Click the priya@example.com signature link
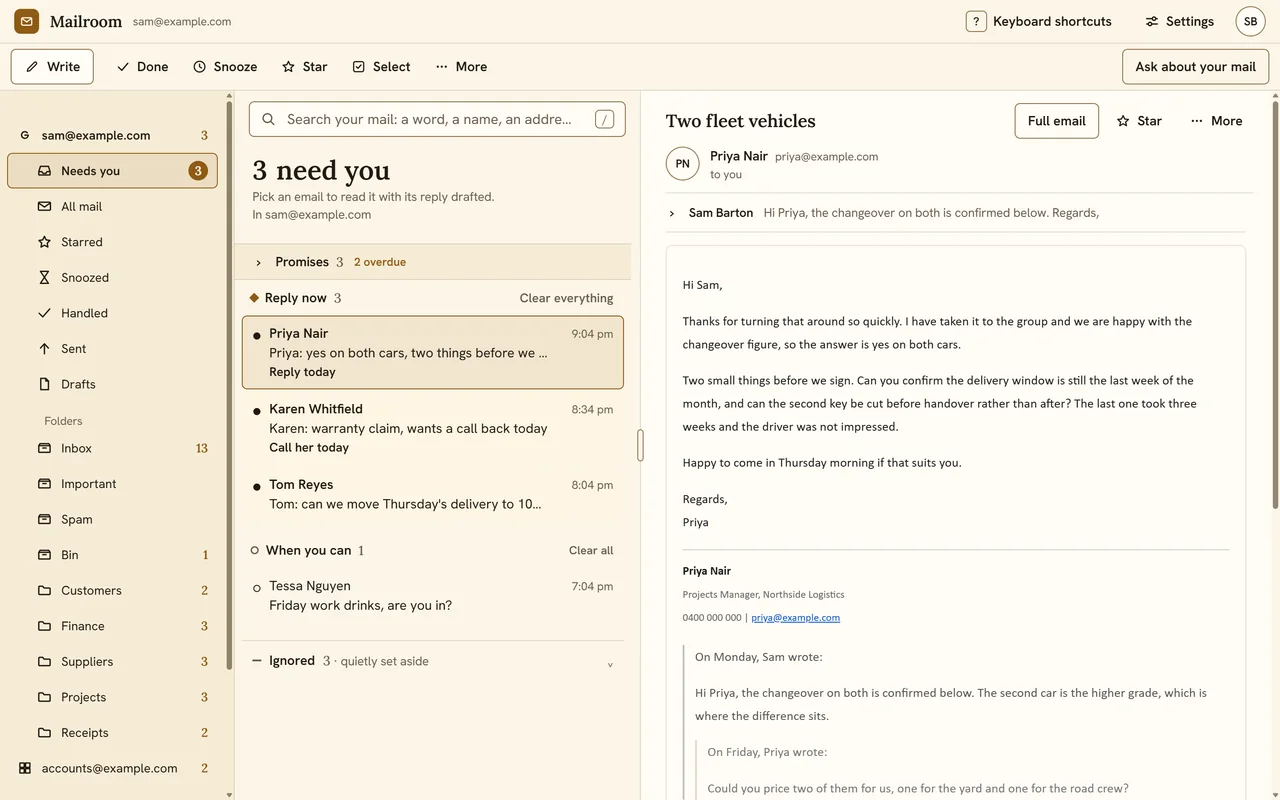The height and width of the screenshot is (800, 1280). point(795,618)
